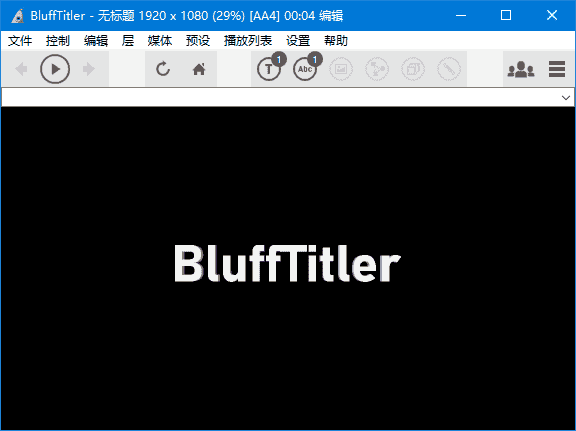Go to next key with the right arrow
The image size is (576, 431).
[89, 69]
